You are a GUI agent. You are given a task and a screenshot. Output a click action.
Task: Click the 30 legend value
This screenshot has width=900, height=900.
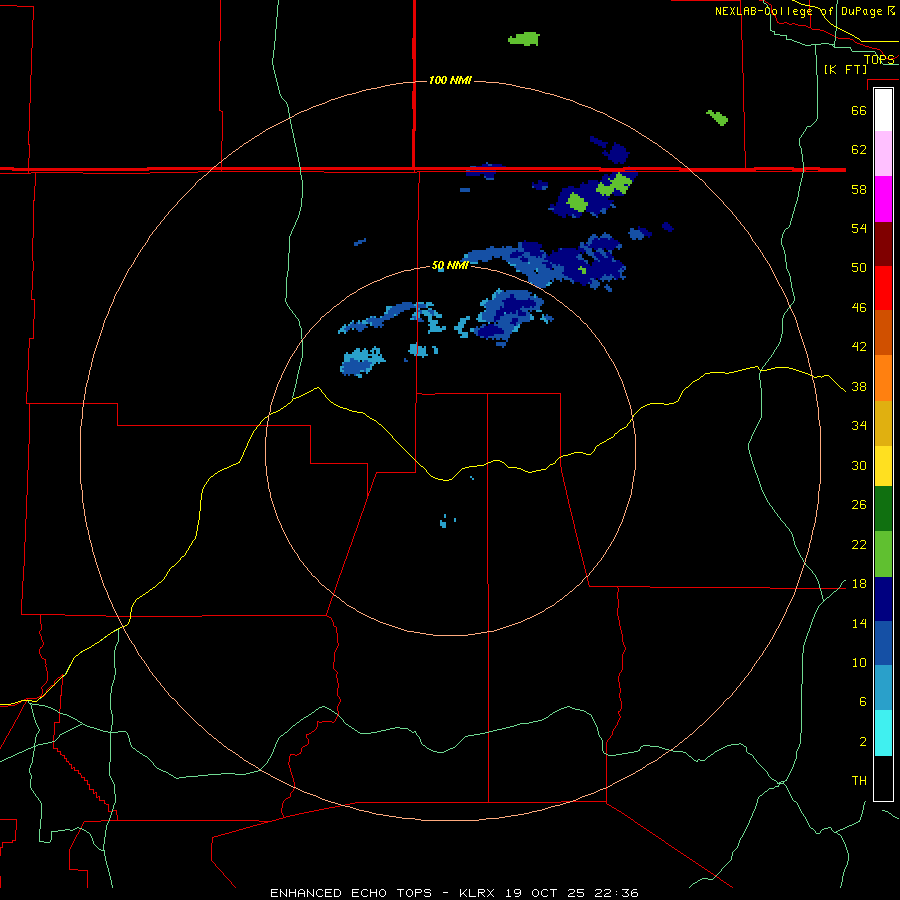[x=859, y=465]
